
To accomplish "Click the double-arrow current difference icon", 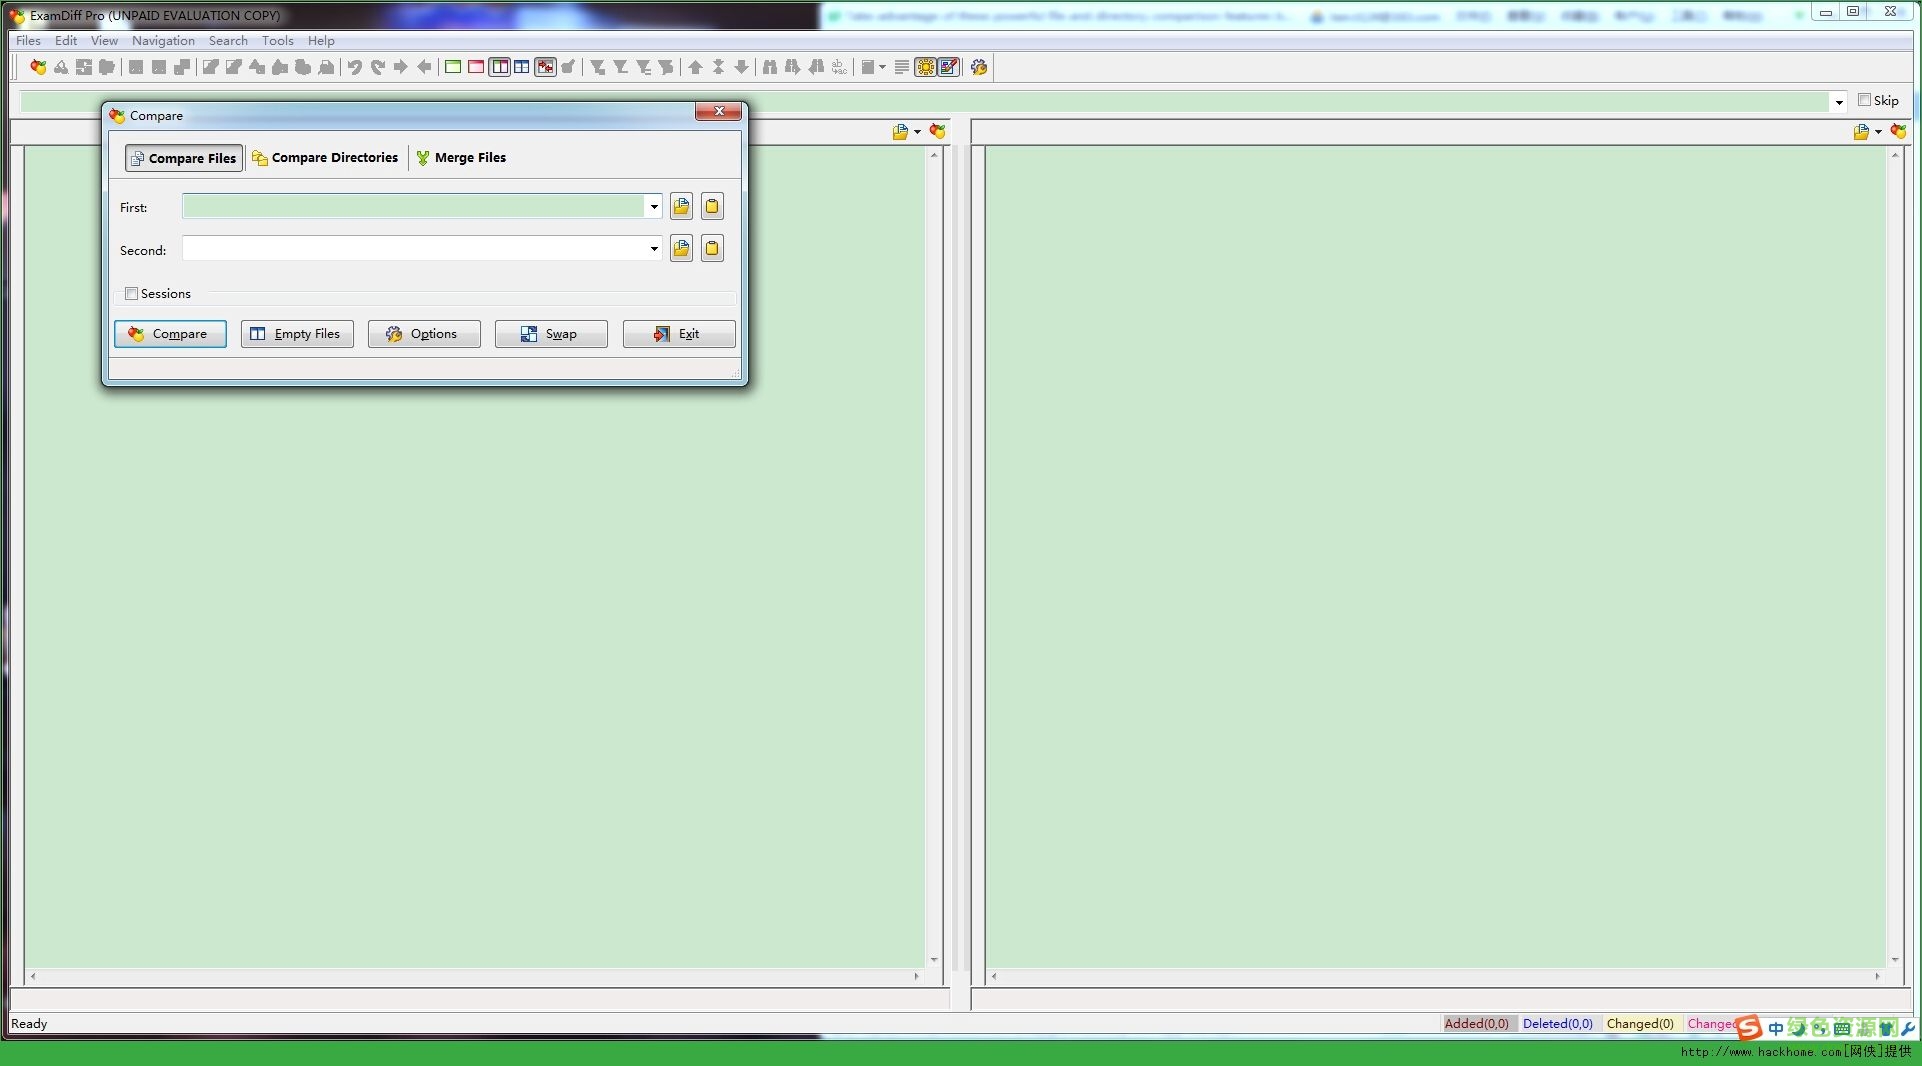I will (x=718, y=67).
